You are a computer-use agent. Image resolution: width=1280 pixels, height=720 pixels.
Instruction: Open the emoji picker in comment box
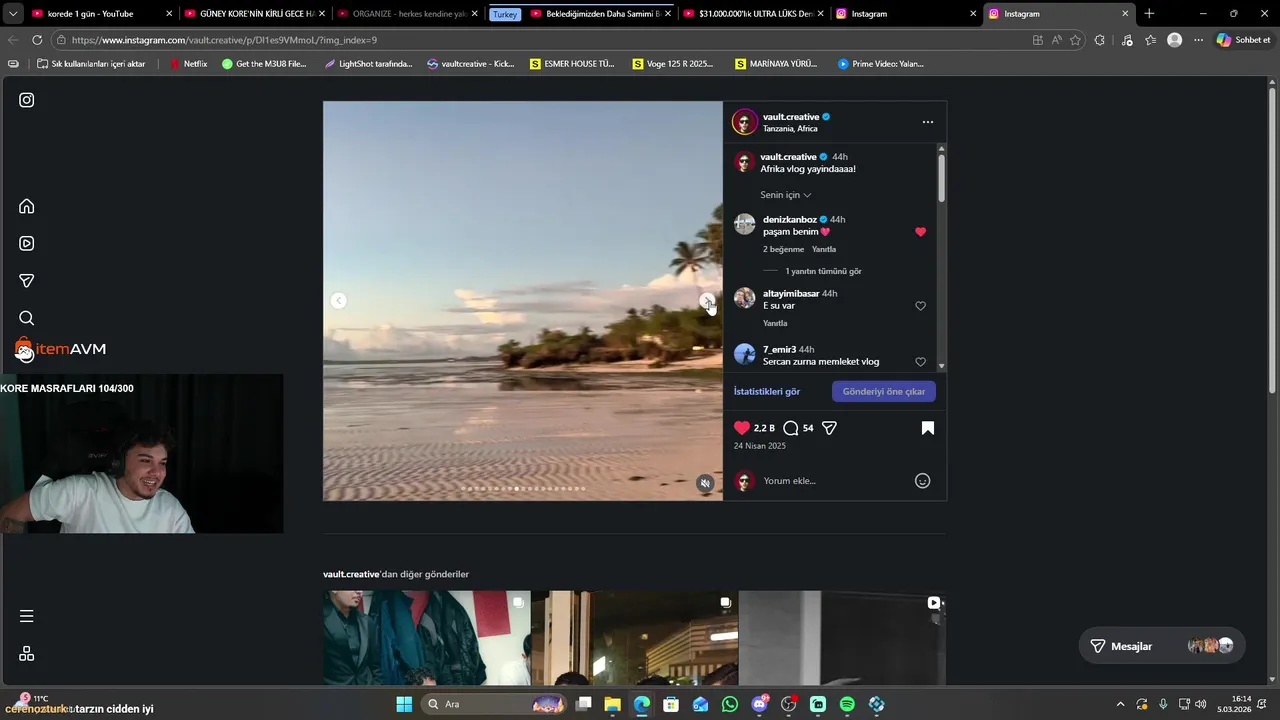(x=923, y=481)
